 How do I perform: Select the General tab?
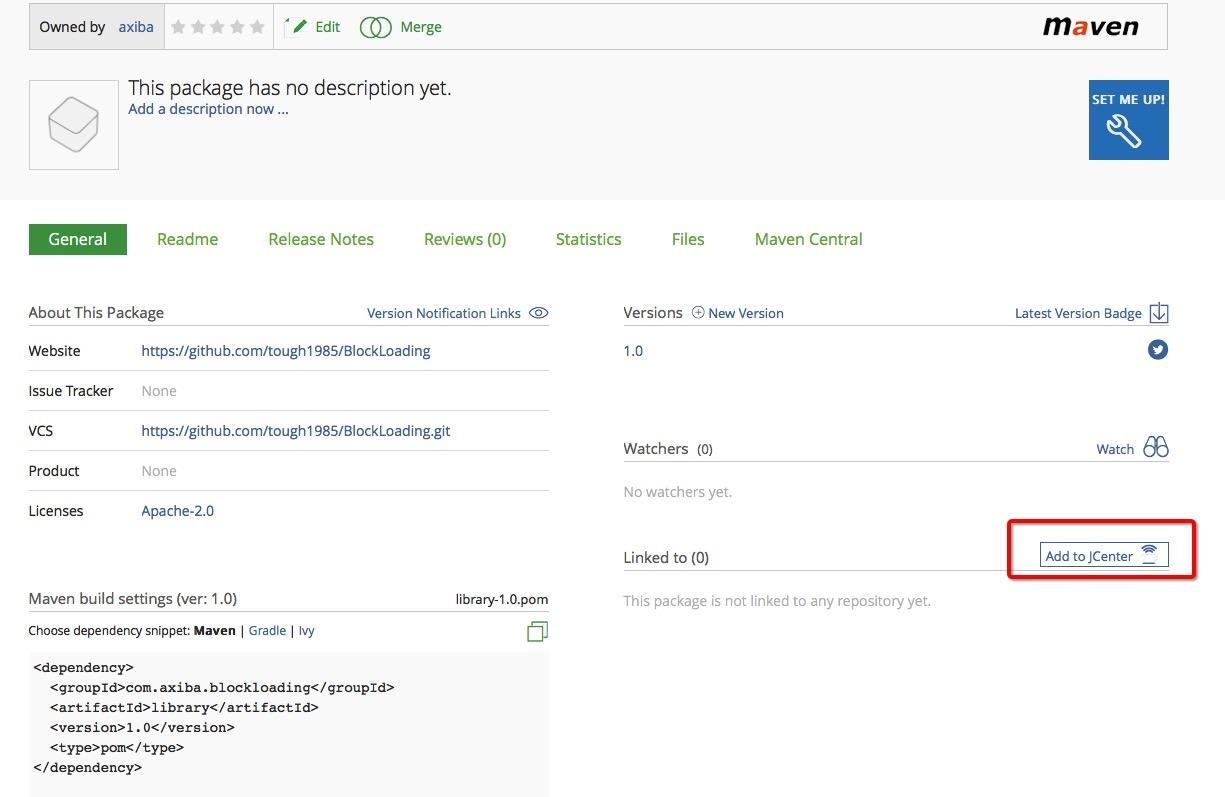point(78,239)
